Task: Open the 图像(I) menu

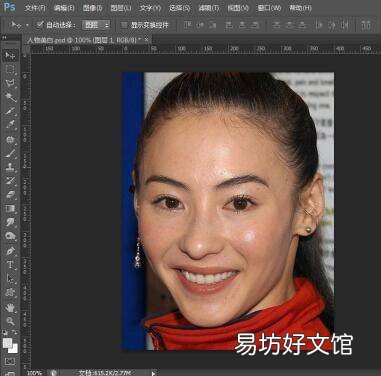Action: click(x=92, y=8)
